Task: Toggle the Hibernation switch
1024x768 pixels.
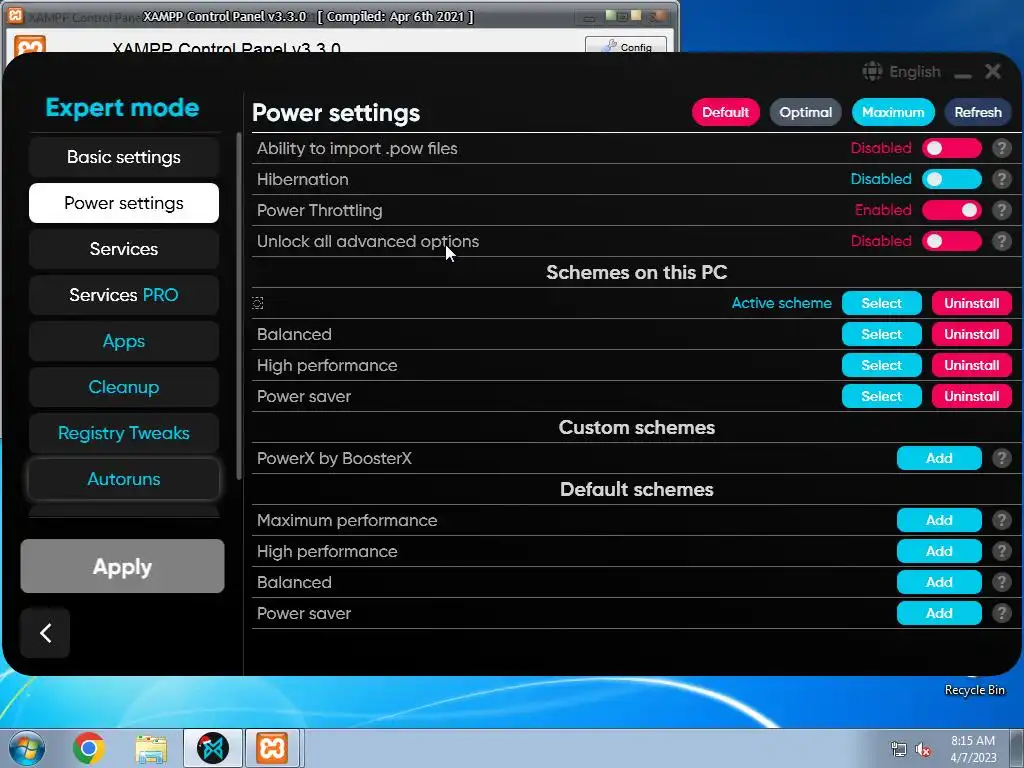Action: (952, 179)
